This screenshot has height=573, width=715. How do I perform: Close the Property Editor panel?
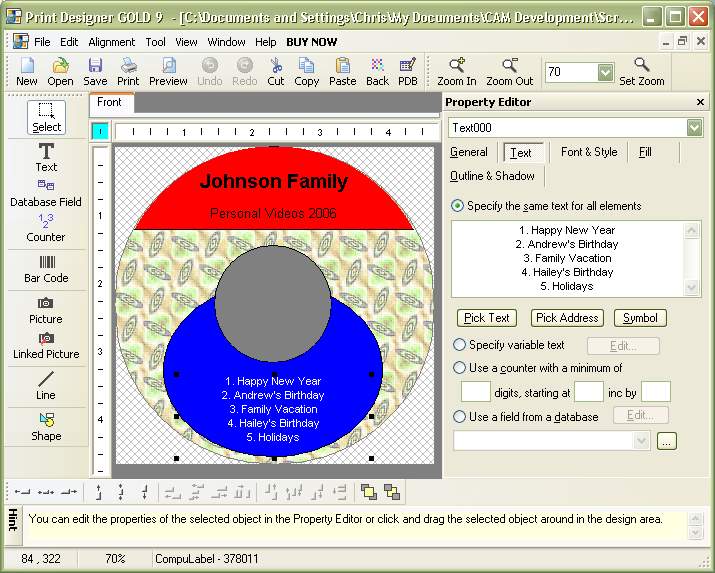click(700, 102)
